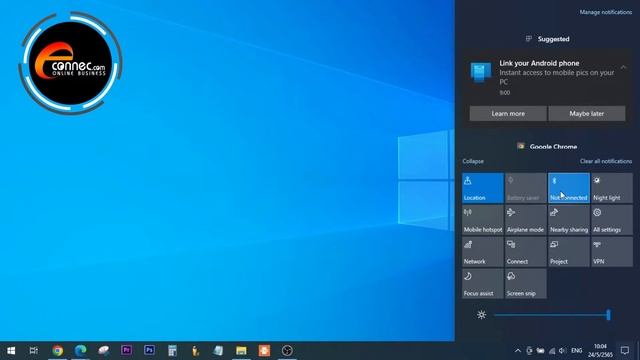Launch Google Chrome from the taskbar
Viewport: 640px width, 360px height.
58,351
